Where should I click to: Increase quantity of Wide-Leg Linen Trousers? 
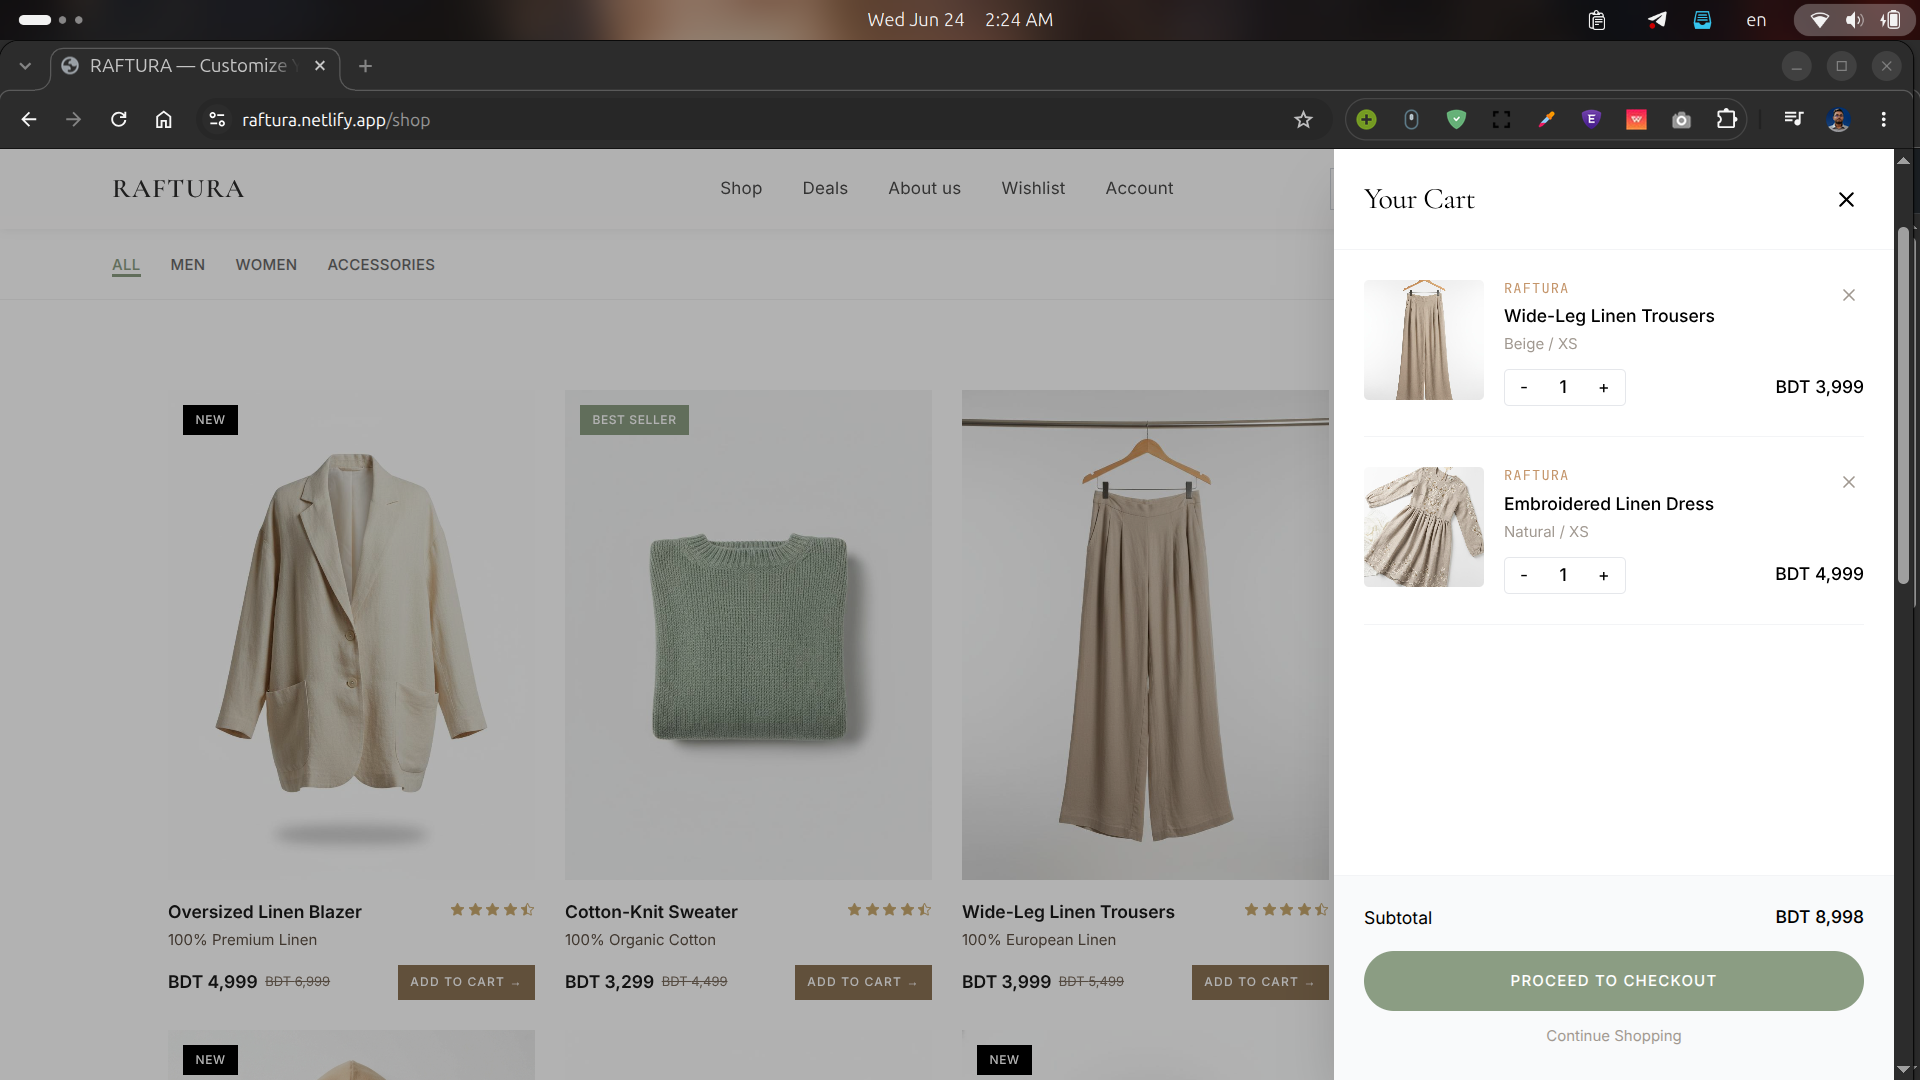(1604, 388)
